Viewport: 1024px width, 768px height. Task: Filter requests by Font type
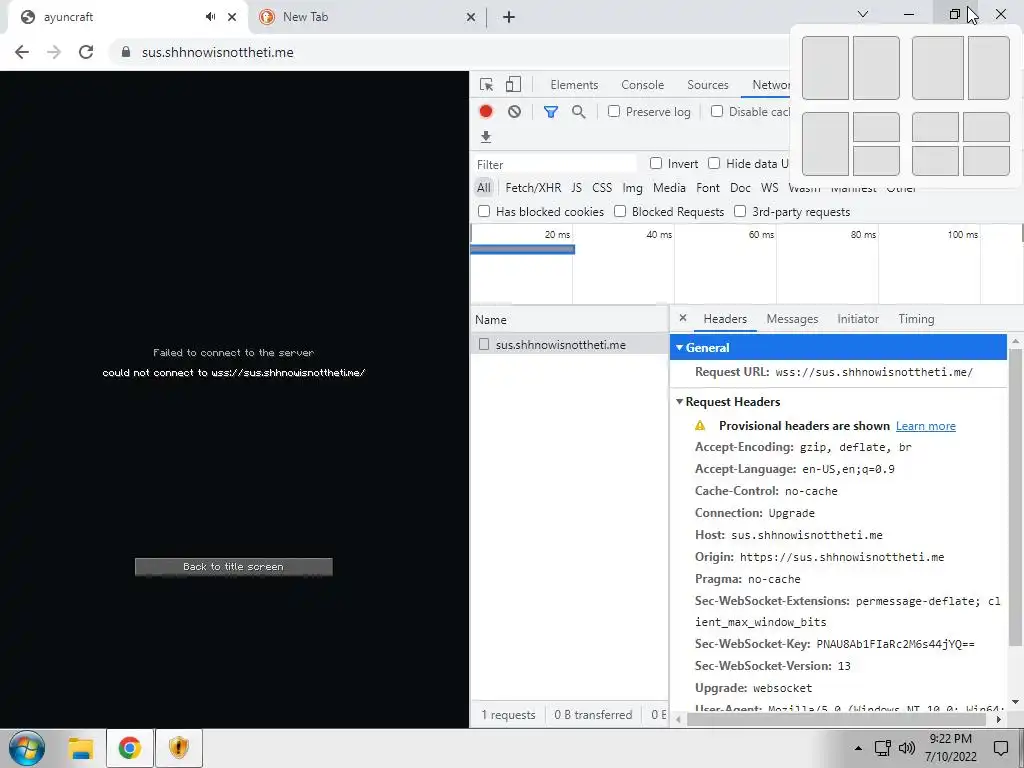(708, 188)
